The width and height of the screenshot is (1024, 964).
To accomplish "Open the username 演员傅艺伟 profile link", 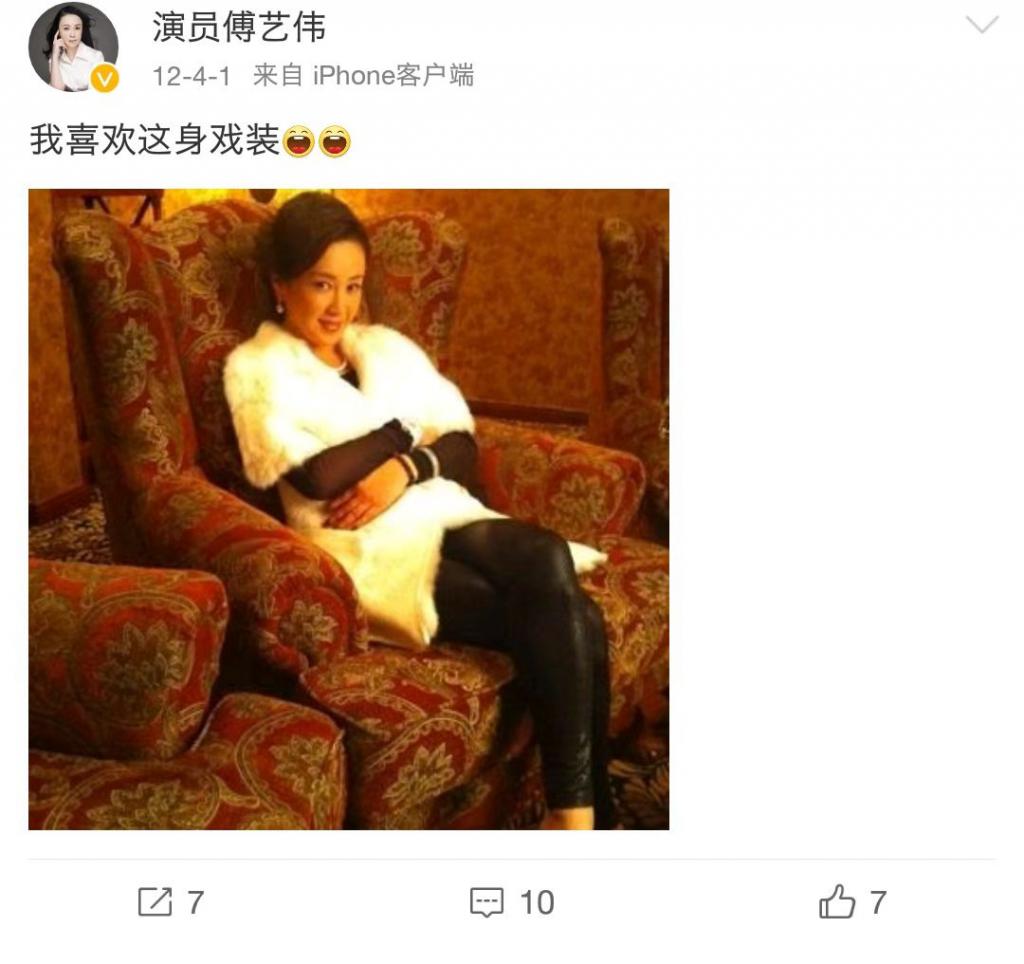I will click(x=239, y=28).
